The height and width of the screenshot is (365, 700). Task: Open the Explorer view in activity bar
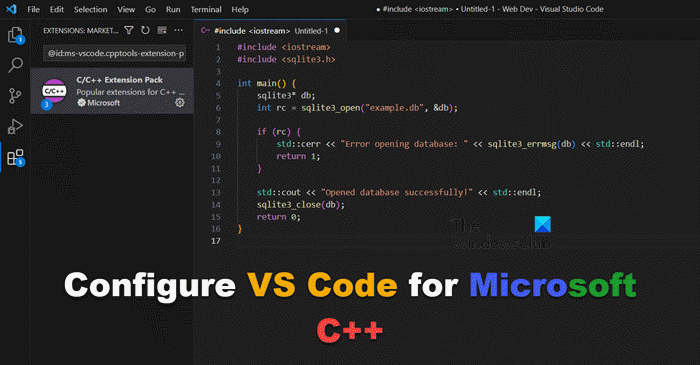(x=16, y=35)
